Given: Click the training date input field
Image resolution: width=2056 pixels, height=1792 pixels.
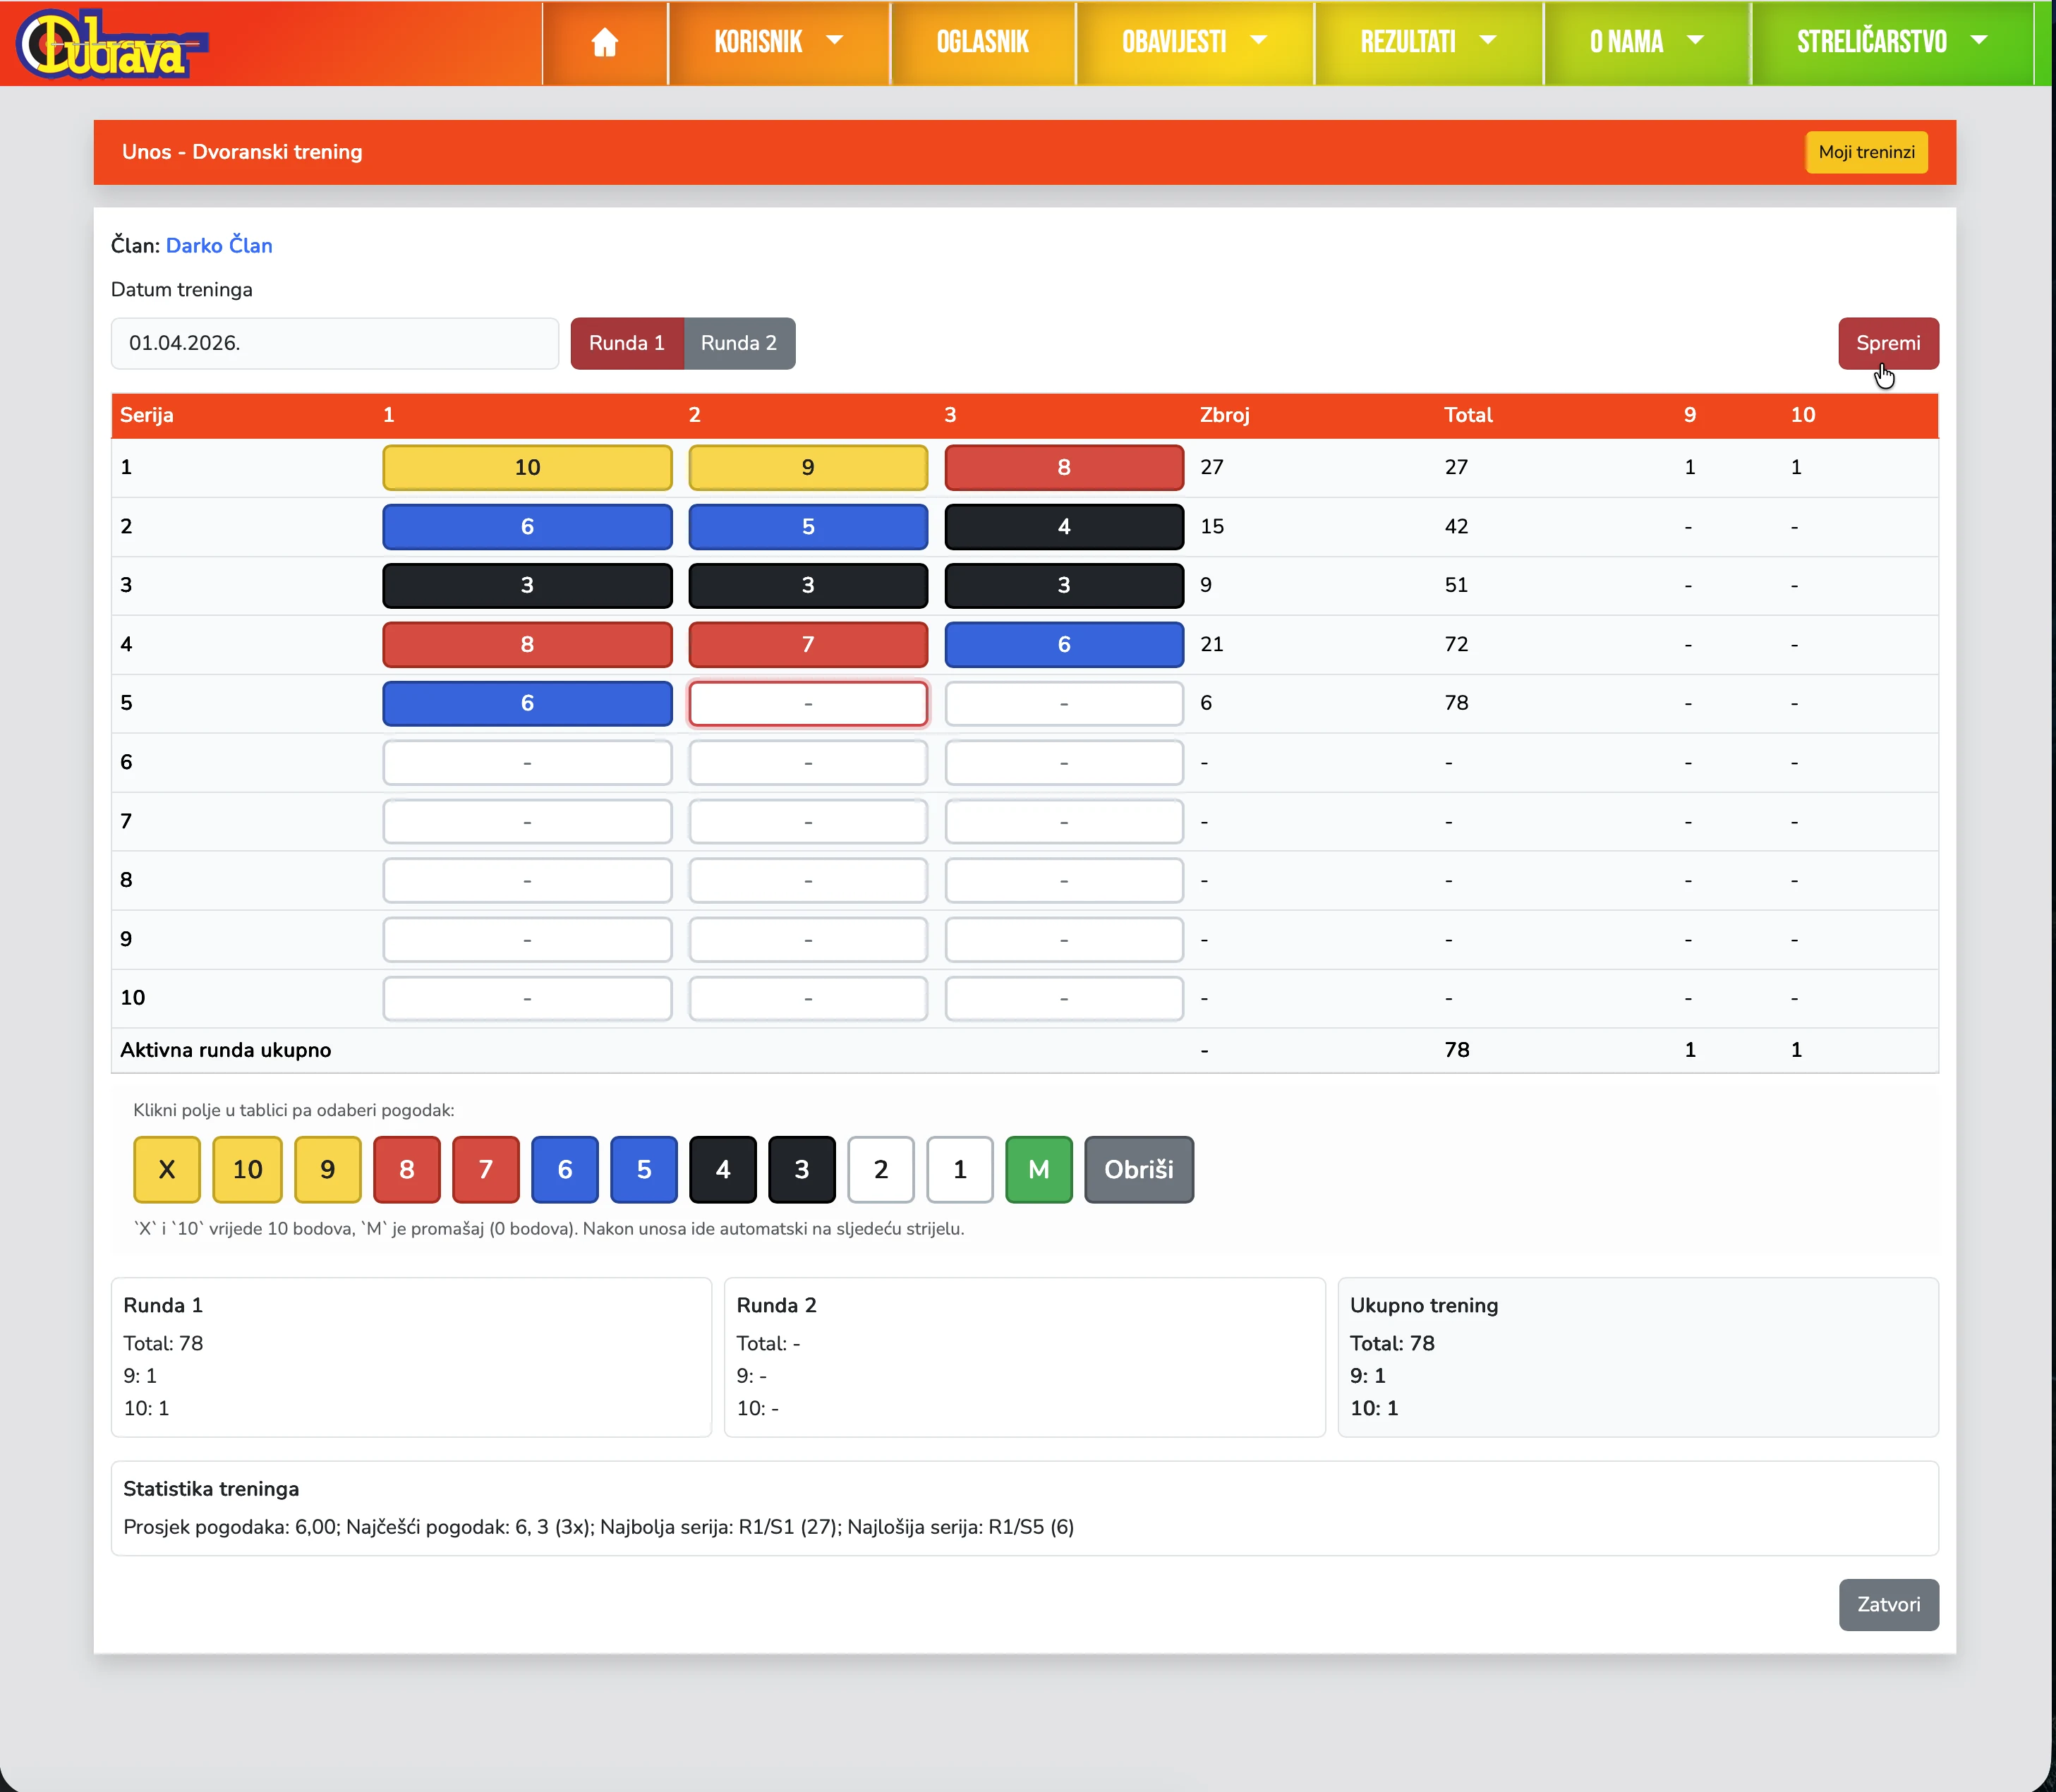Looking at the screenshot, I should 334,343.
